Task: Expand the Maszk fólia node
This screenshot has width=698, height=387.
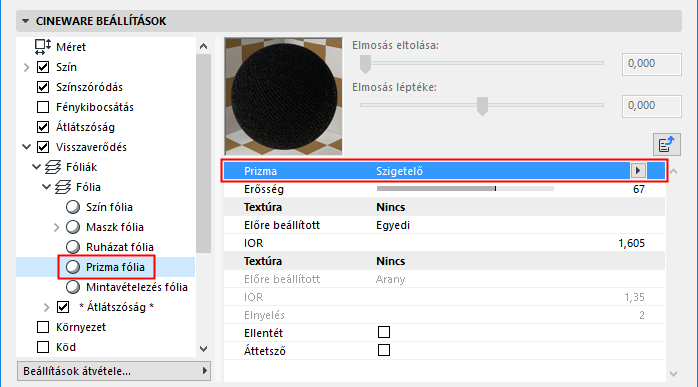Action: point(56,227)
